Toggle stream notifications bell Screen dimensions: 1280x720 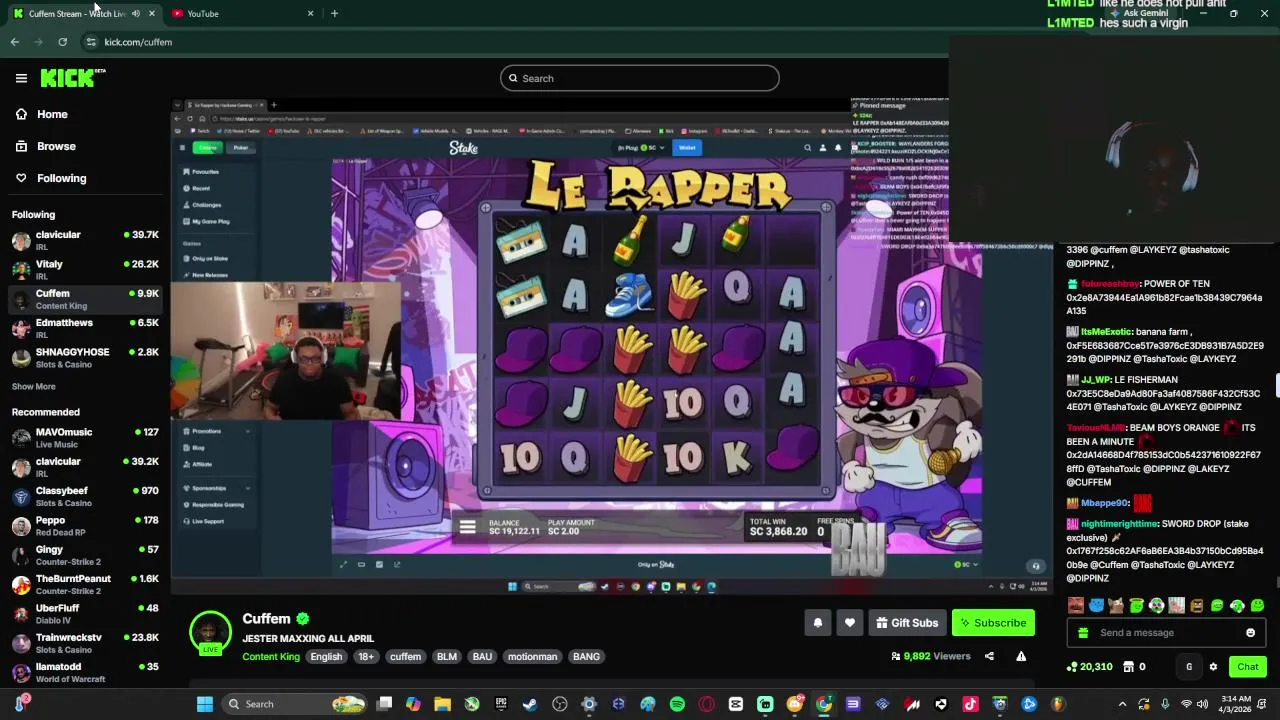pos(818,623)
